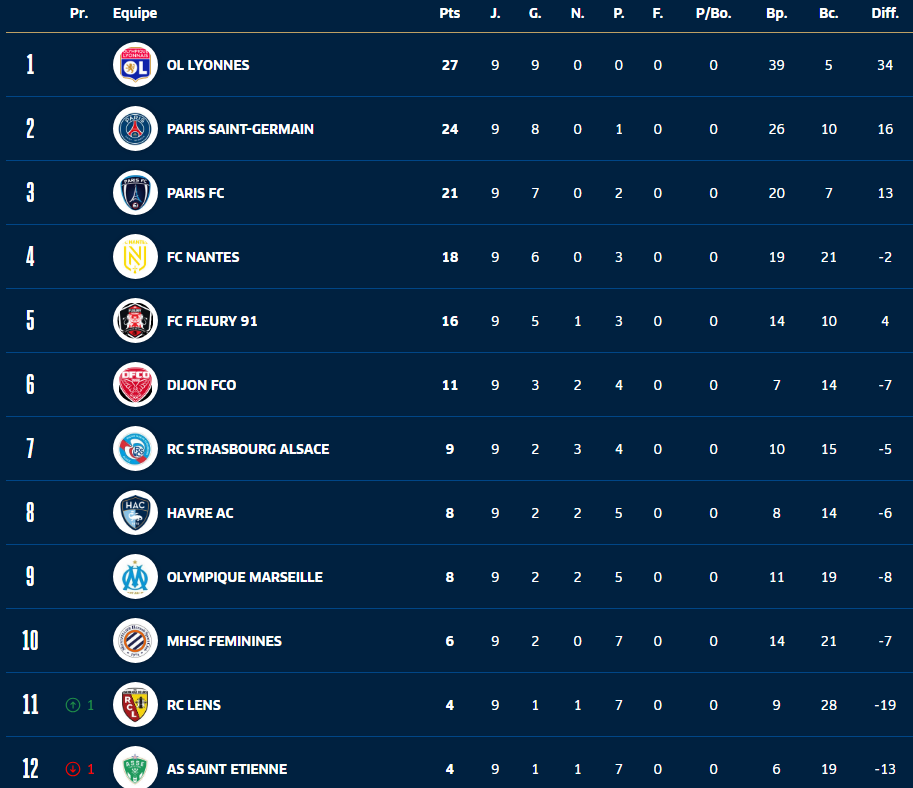Click the red down-arrow progression indicator
The width and height of the screenshot is (913, 788).
click(72, 769)
